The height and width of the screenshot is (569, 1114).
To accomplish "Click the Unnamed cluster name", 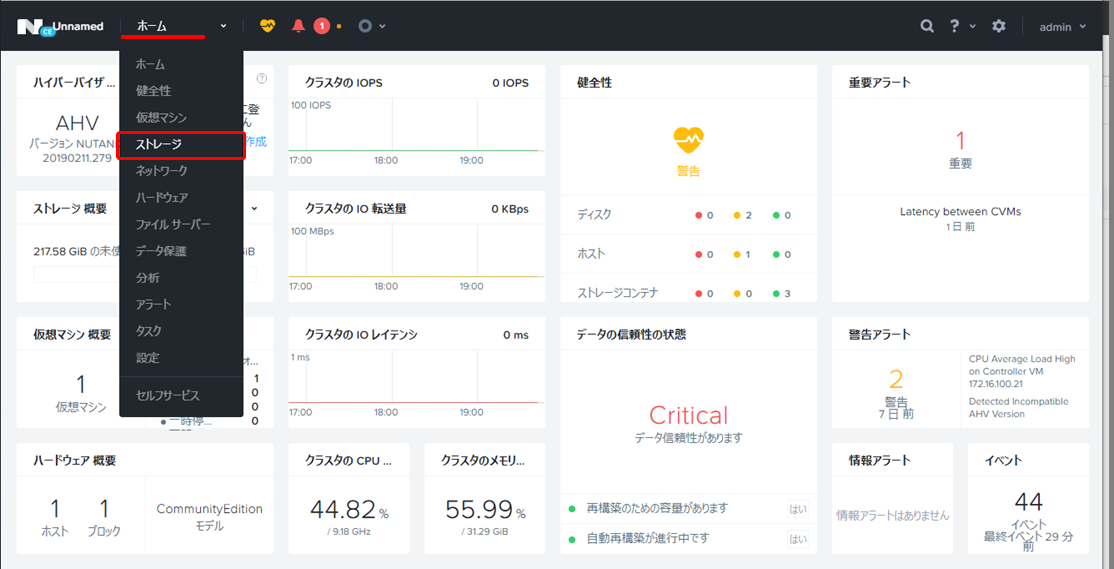I will point(78,26).
